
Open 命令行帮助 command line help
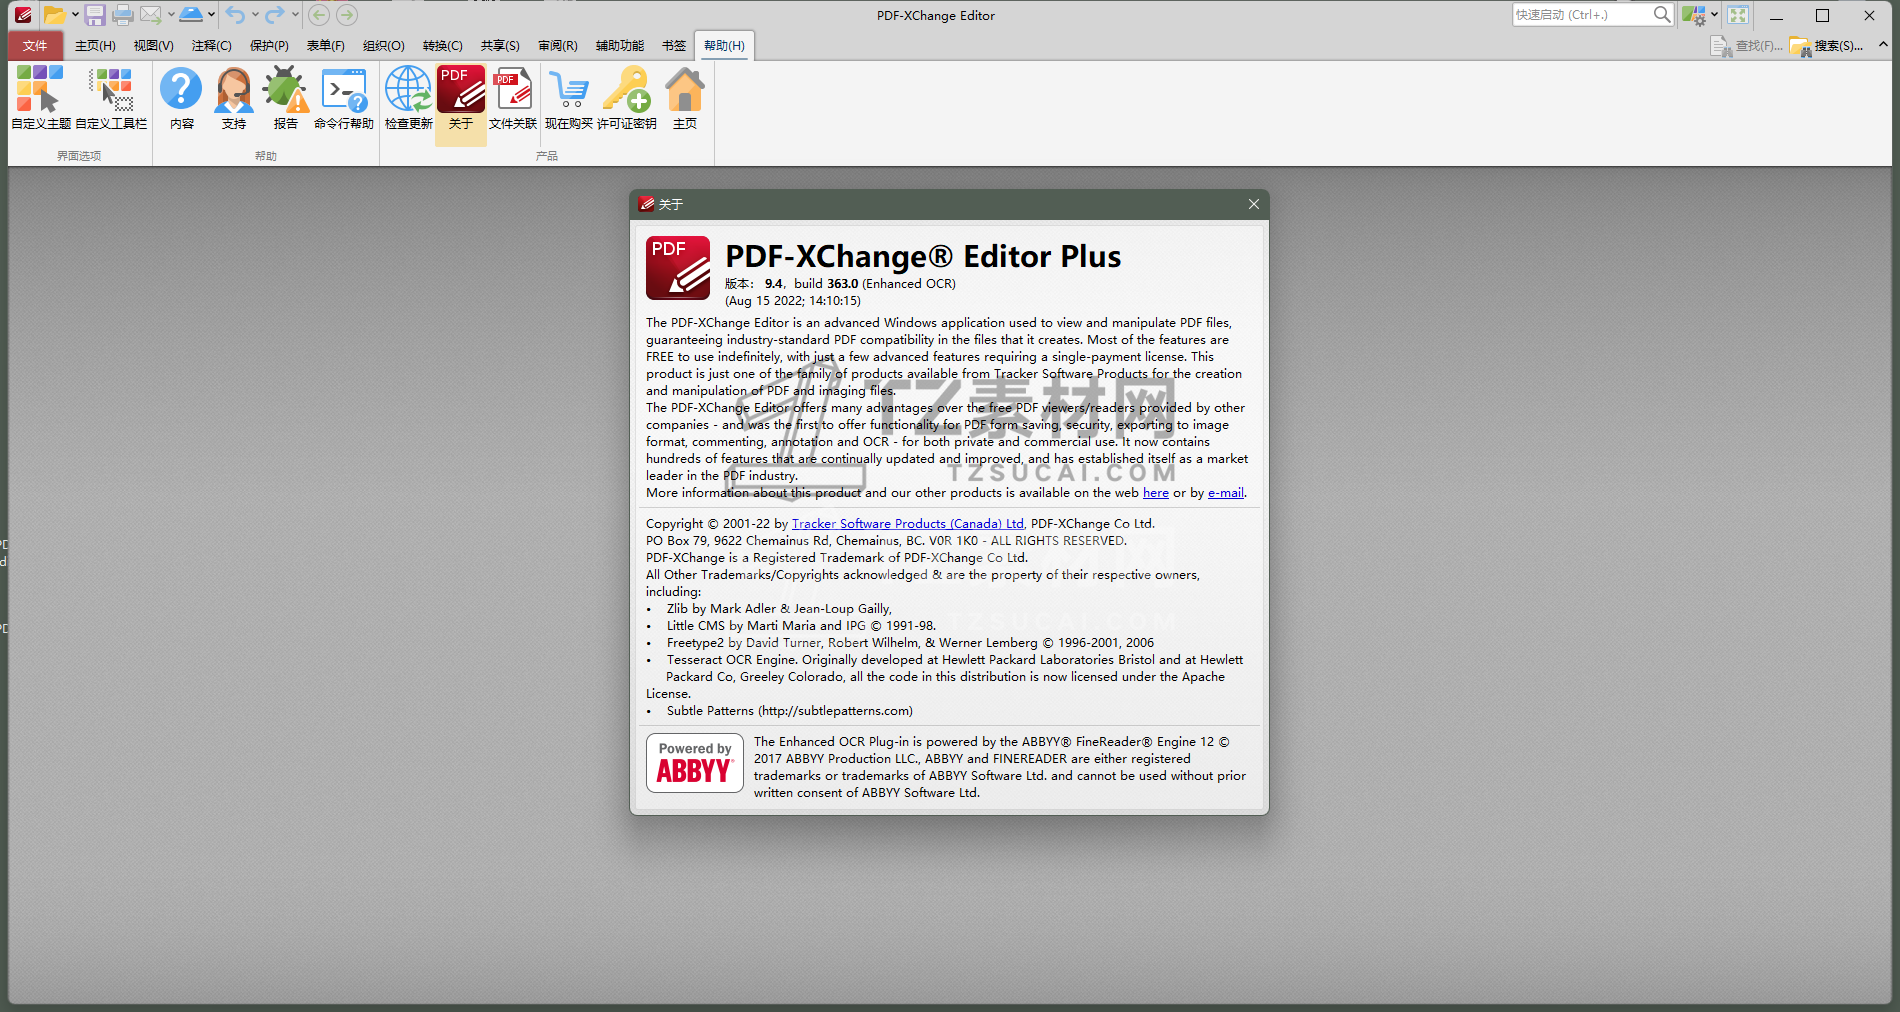(x=343, y=98)
